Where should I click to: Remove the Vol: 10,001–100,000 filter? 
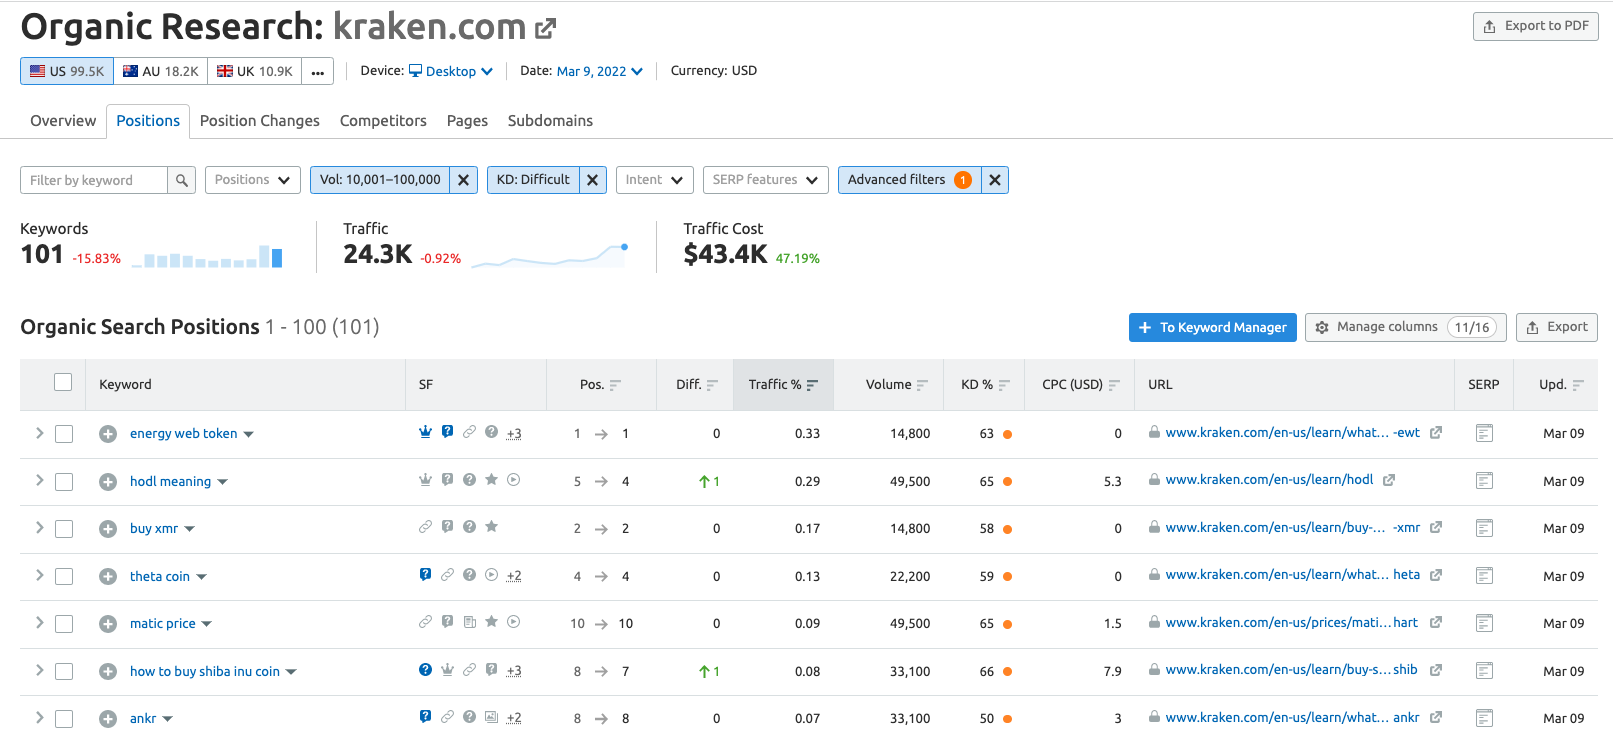(x=463, y=180)
